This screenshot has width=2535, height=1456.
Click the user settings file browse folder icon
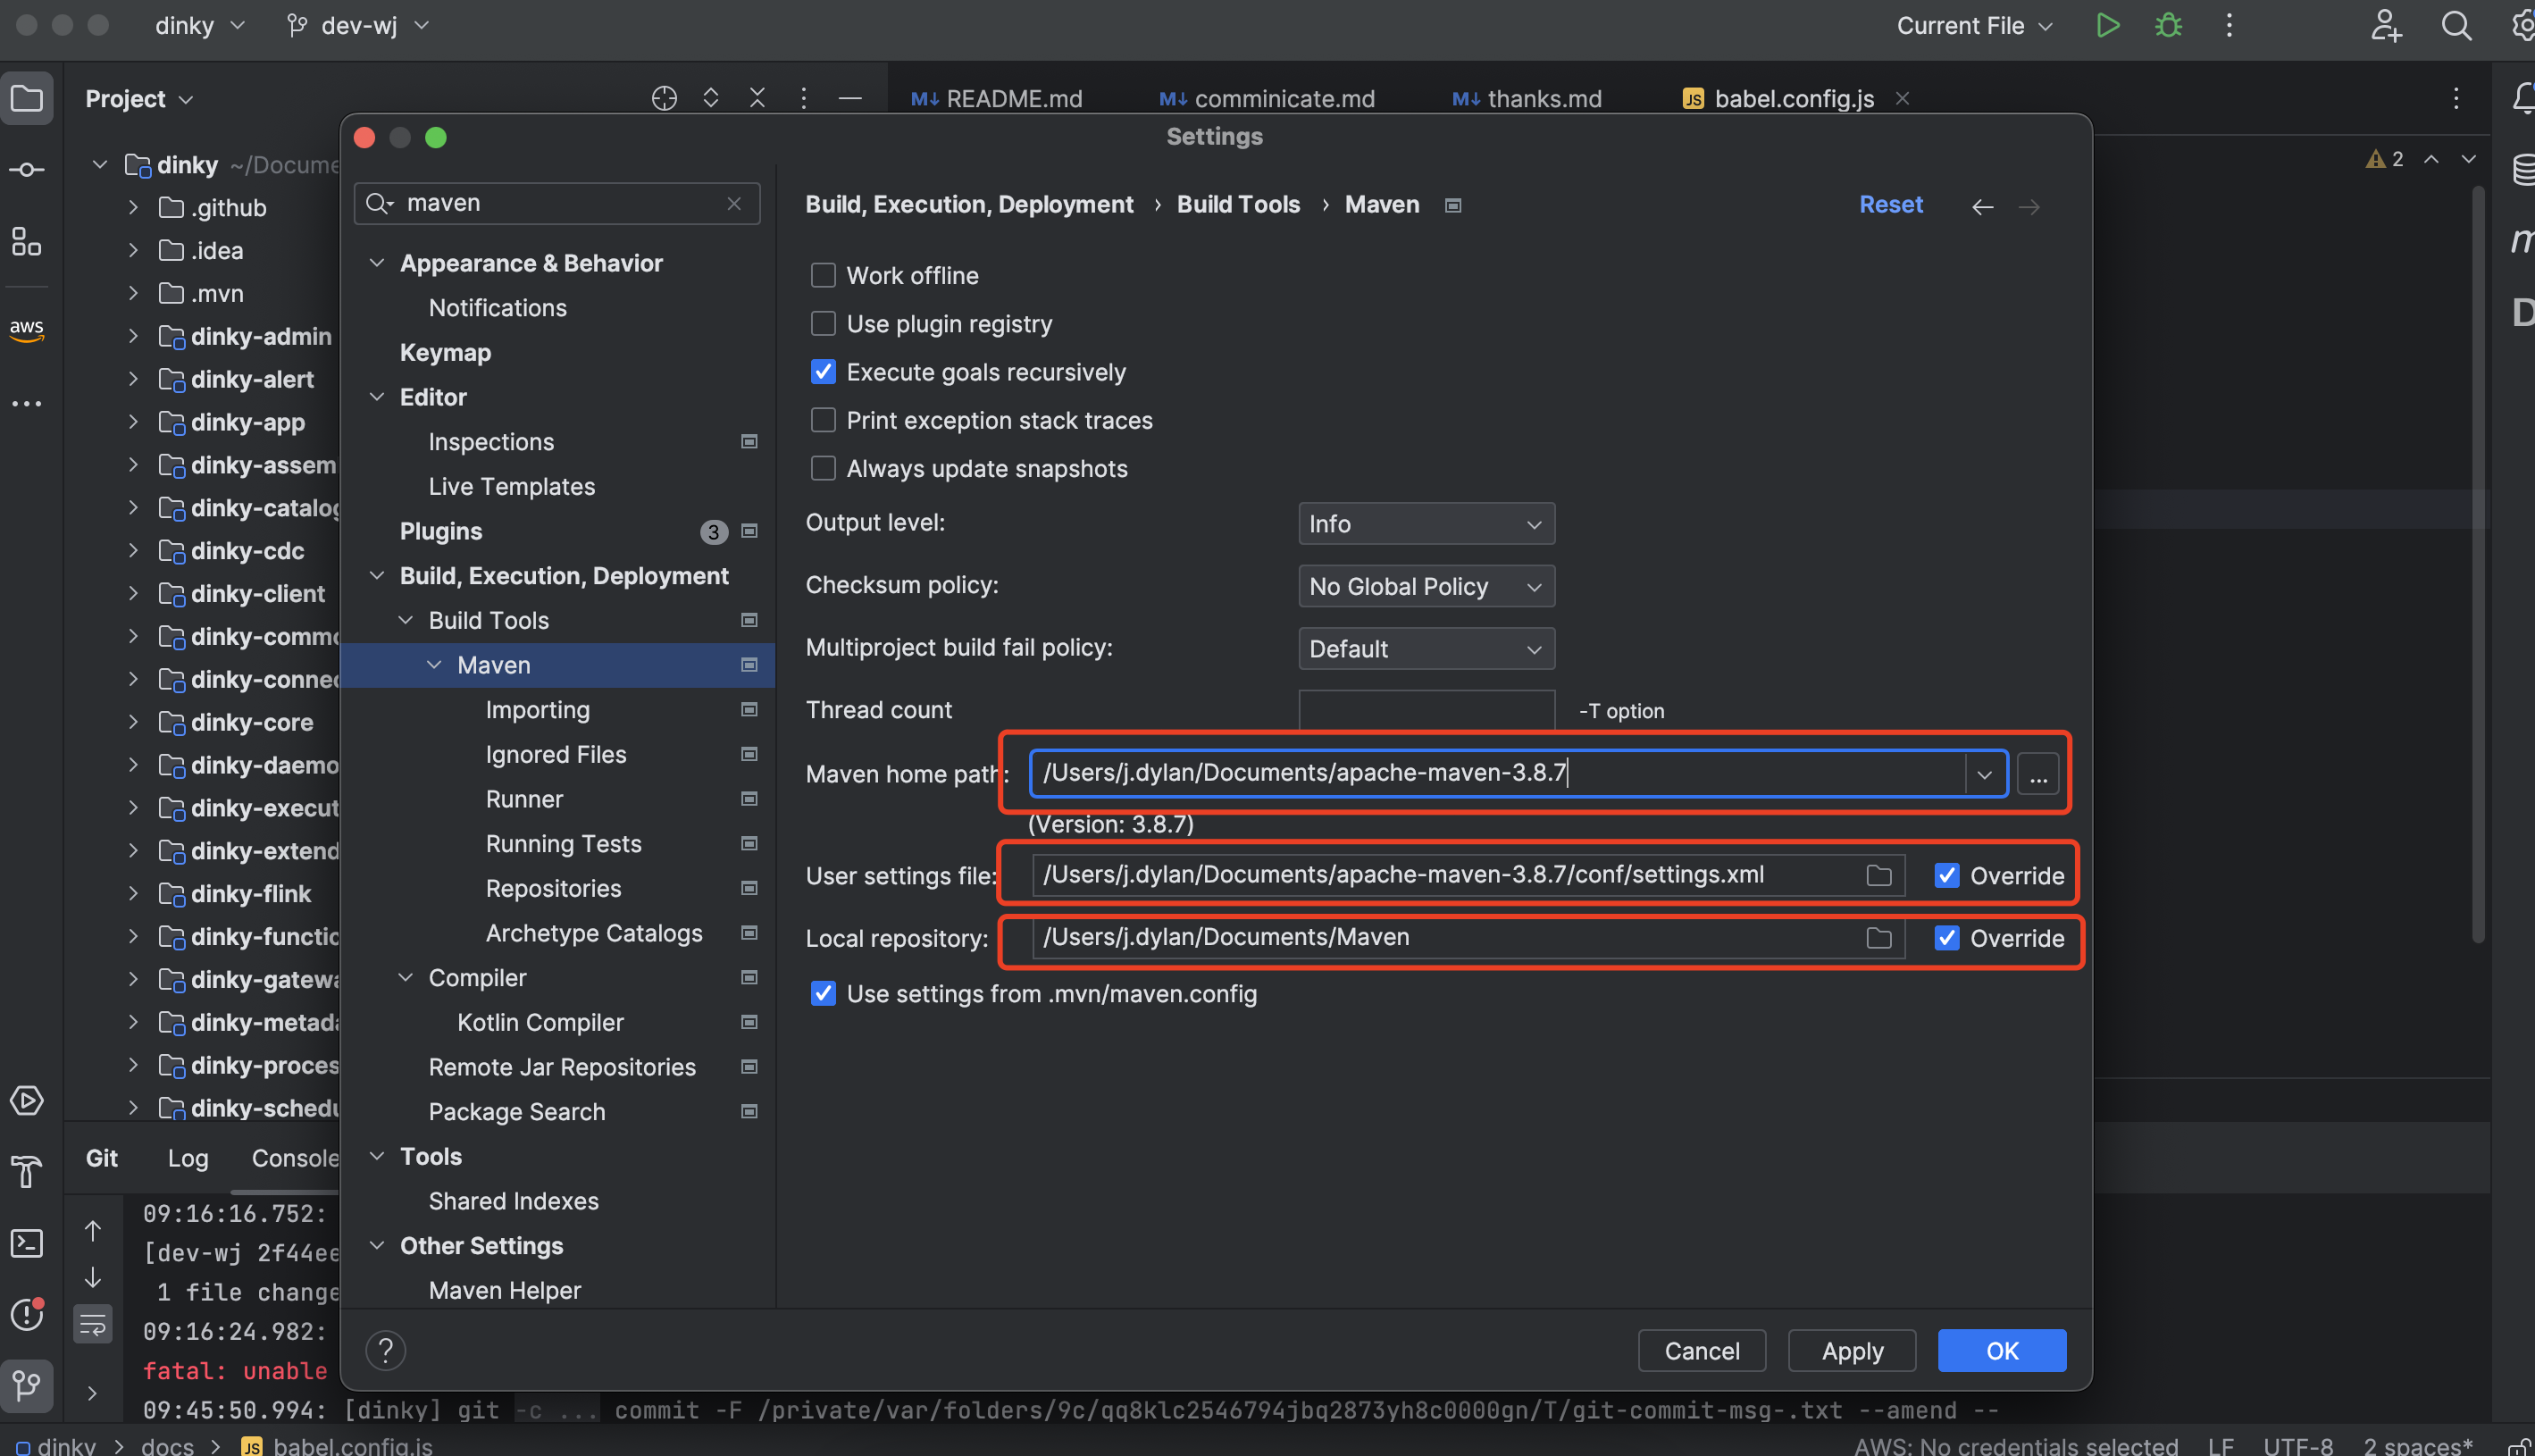click(x=1878, y=875)
